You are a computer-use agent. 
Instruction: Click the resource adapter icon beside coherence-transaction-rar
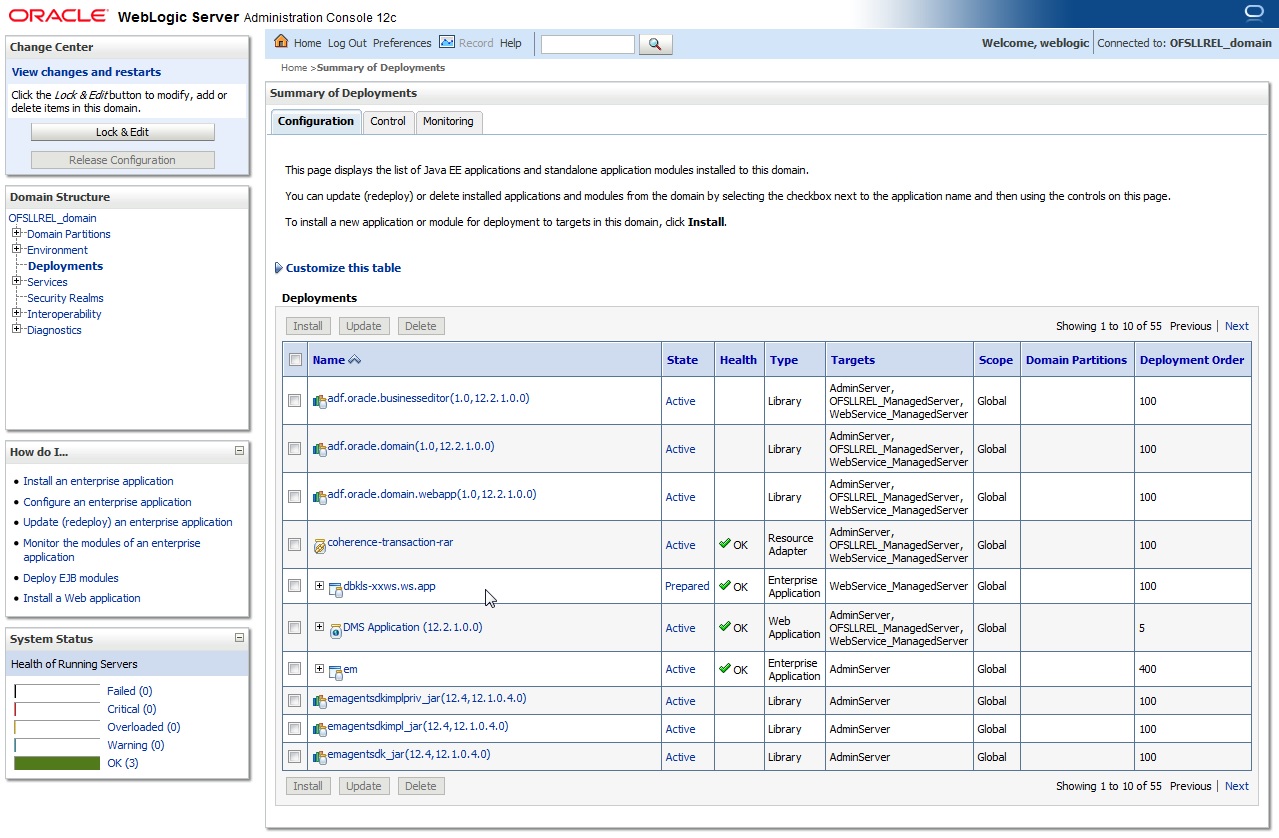tap(320, 546)
